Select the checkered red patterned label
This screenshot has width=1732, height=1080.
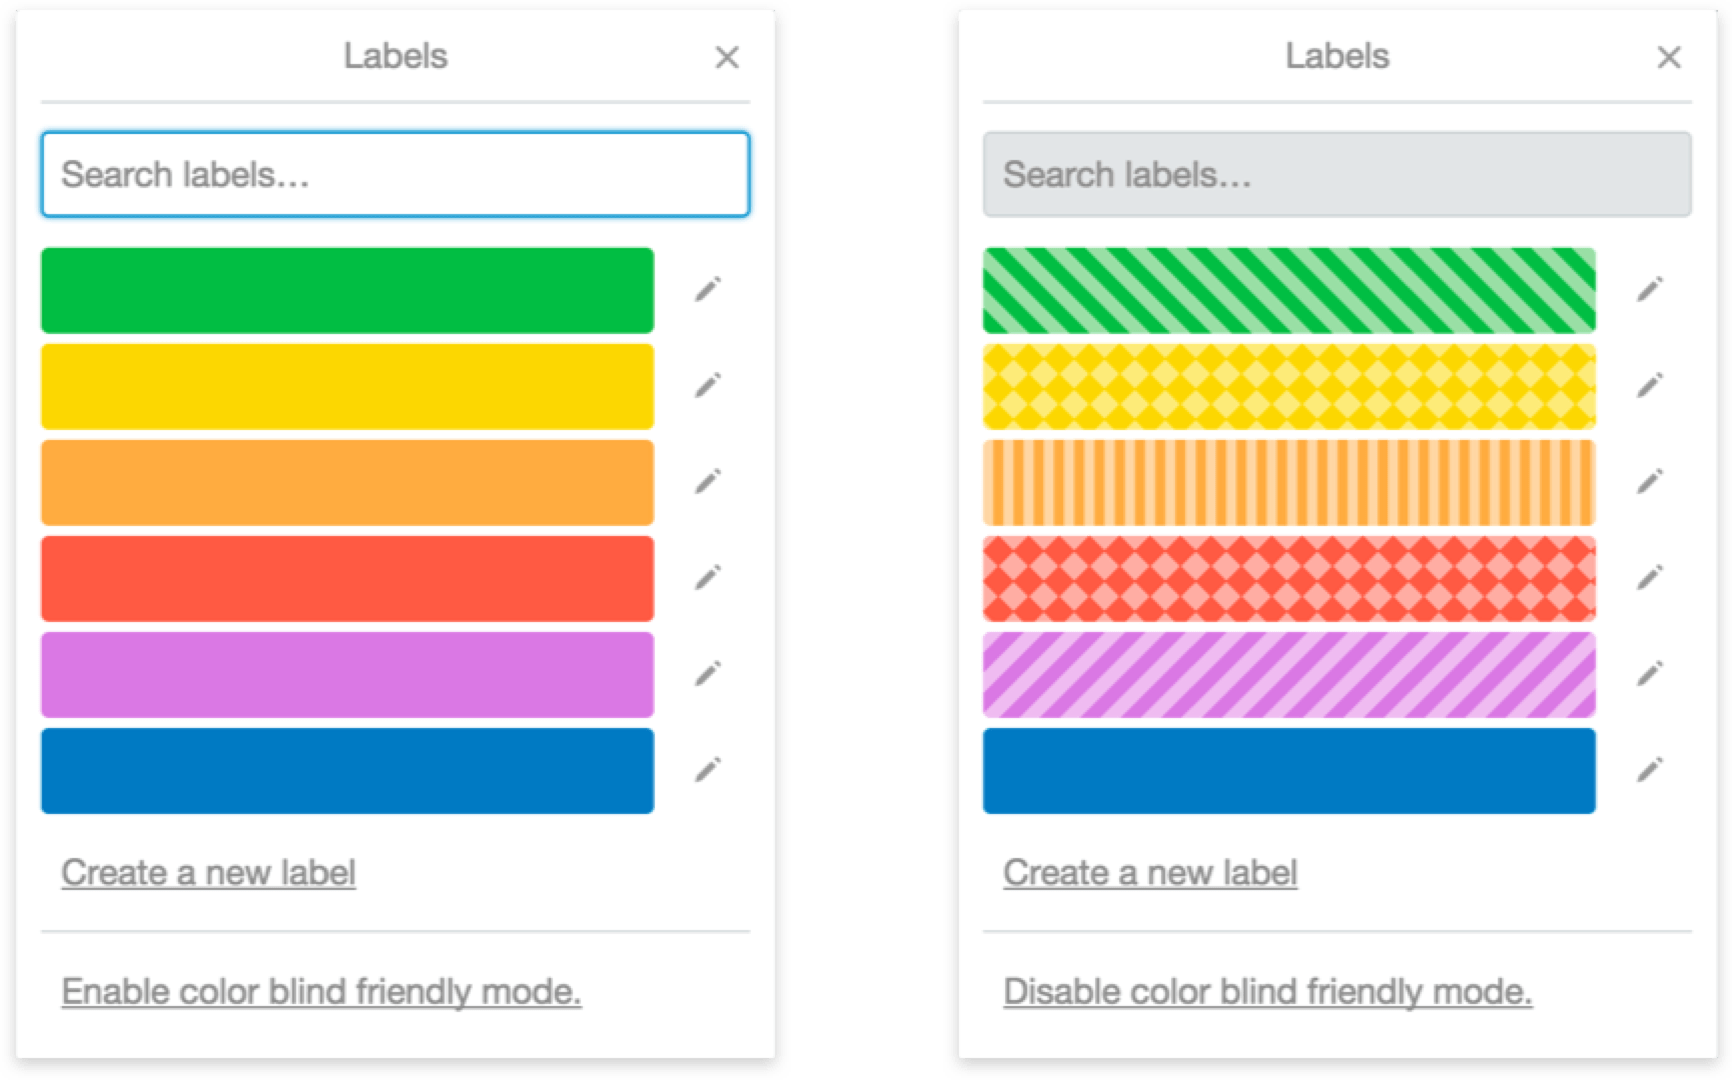1289,578
